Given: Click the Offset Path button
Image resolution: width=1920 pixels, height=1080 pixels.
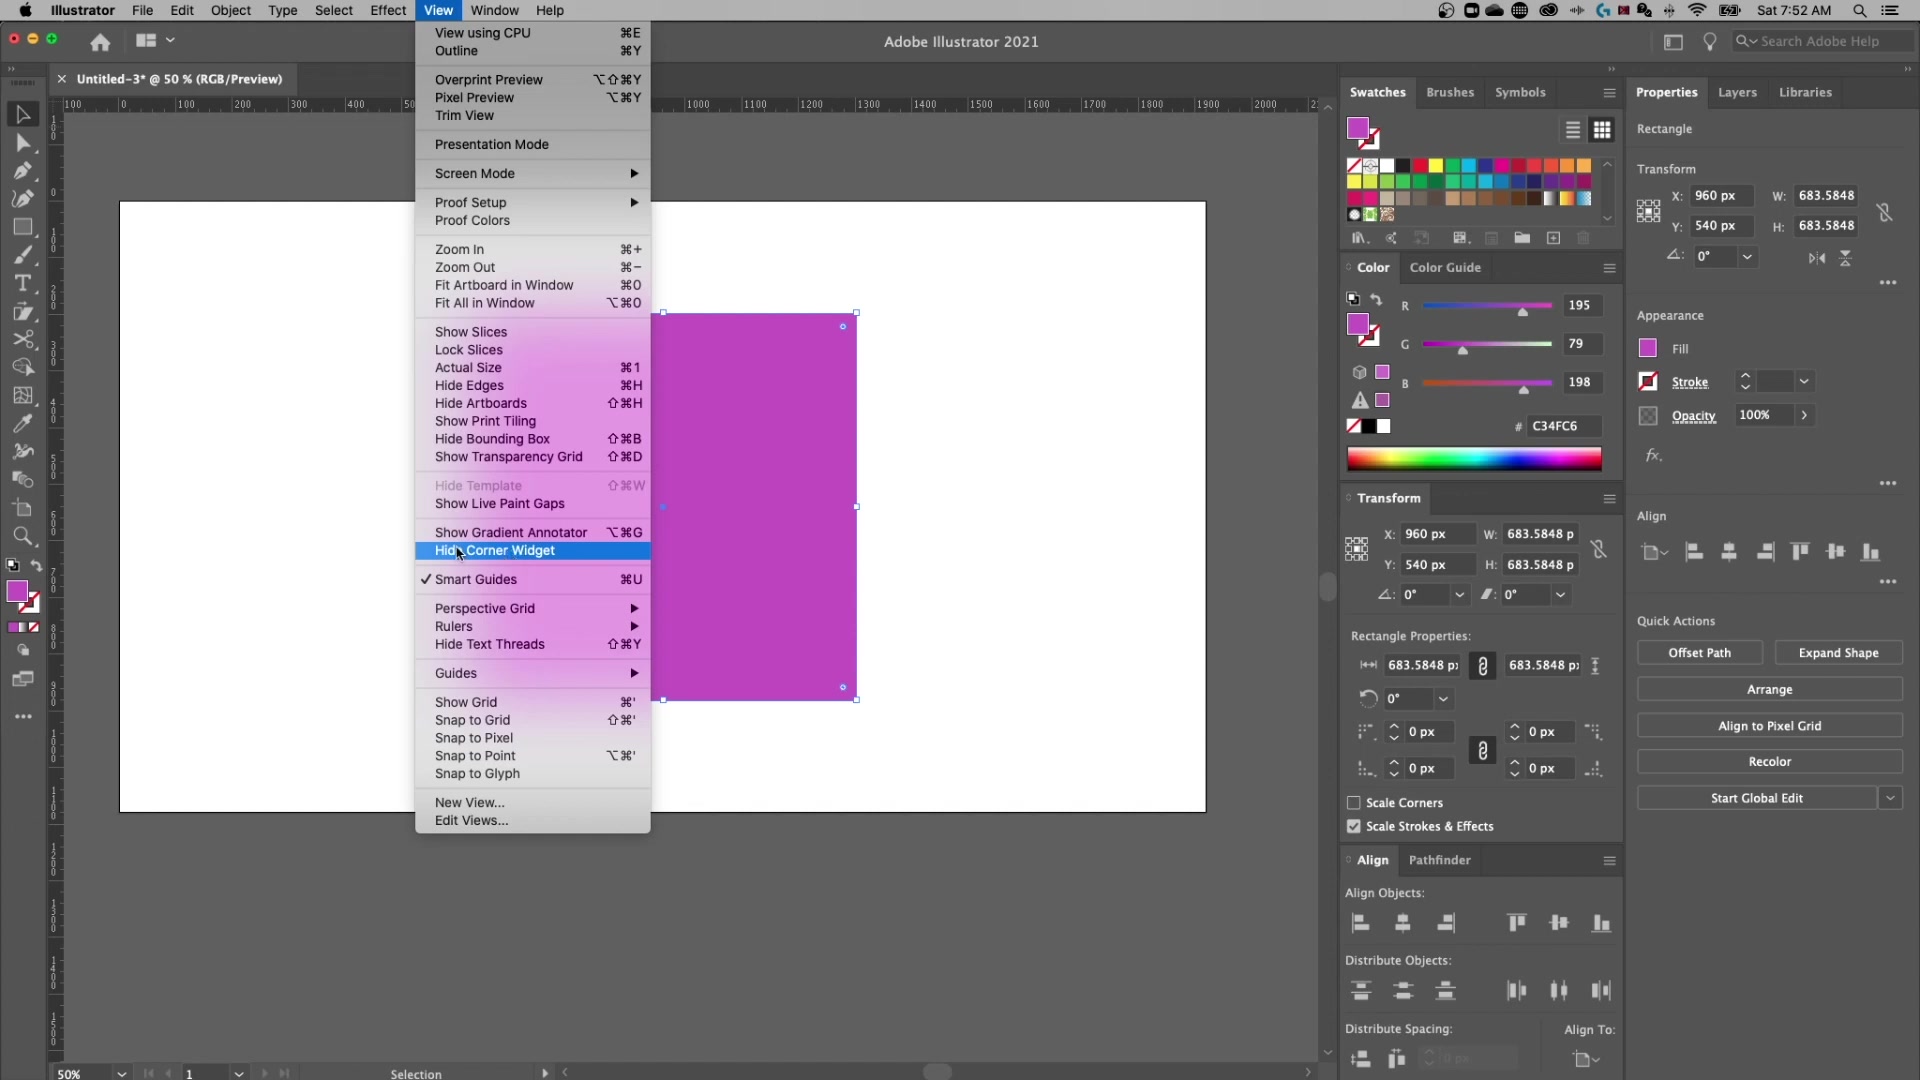Looking at the screenshot, I should coord(1700,653).
